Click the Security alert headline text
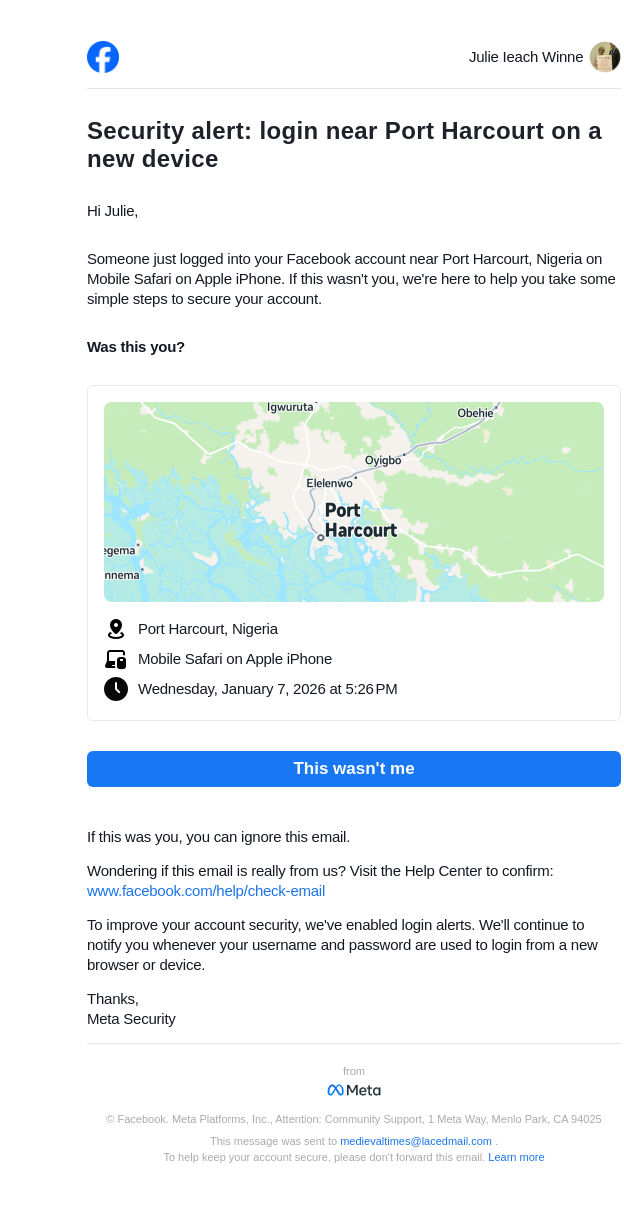Image resolution: width=624 pixels, height=1213 pixels. (344, 145)
